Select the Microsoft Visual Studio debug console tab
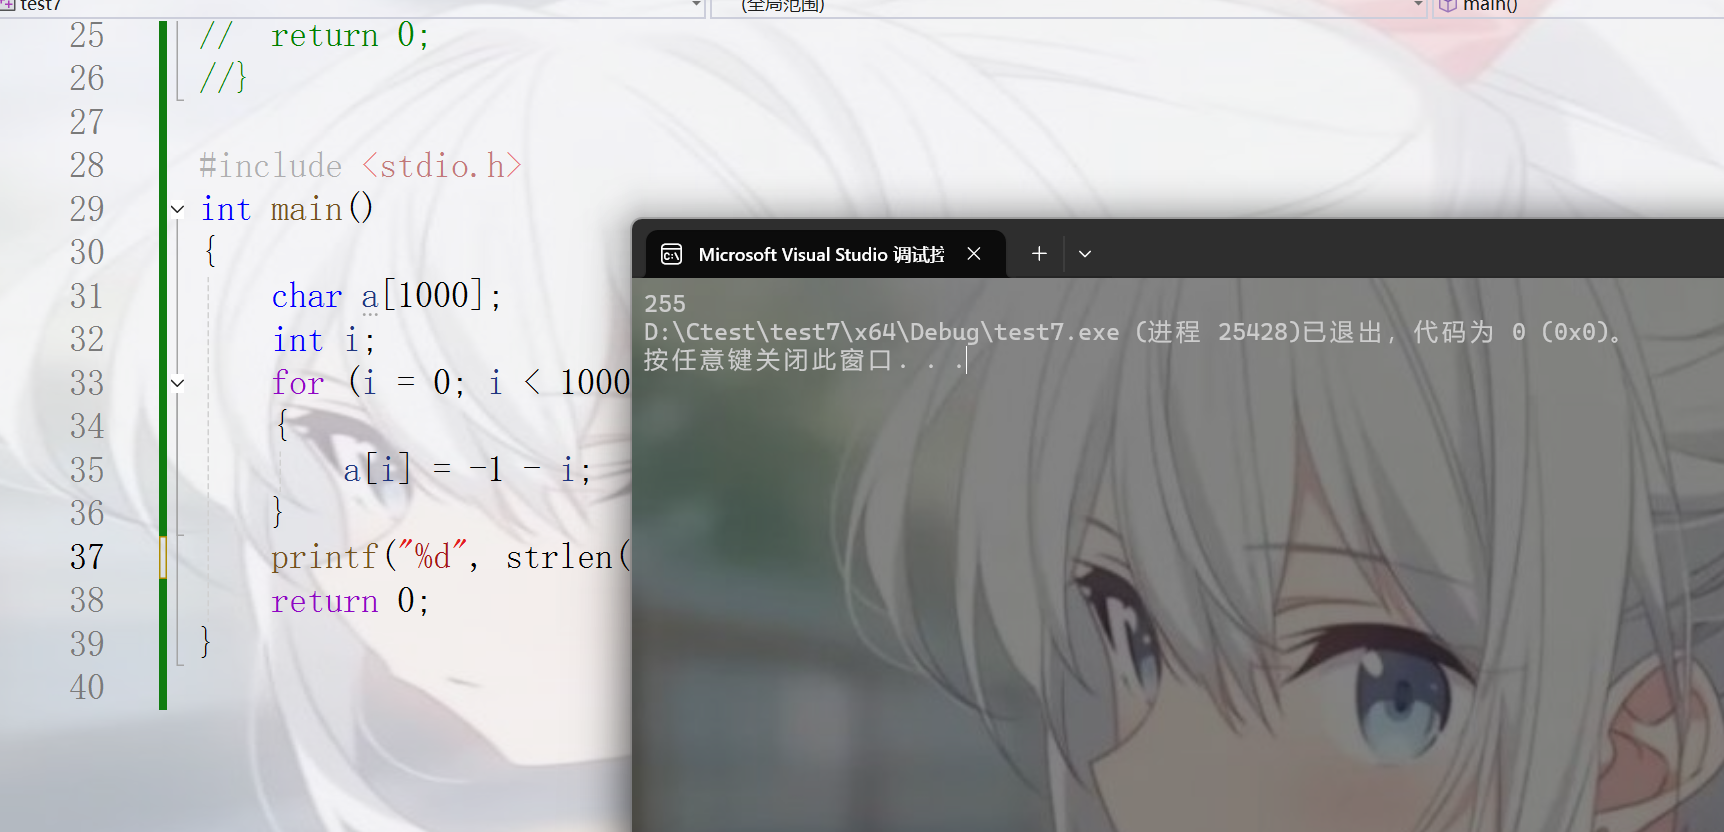This screenshot has width=1724, height=832. tap(826, 254)
